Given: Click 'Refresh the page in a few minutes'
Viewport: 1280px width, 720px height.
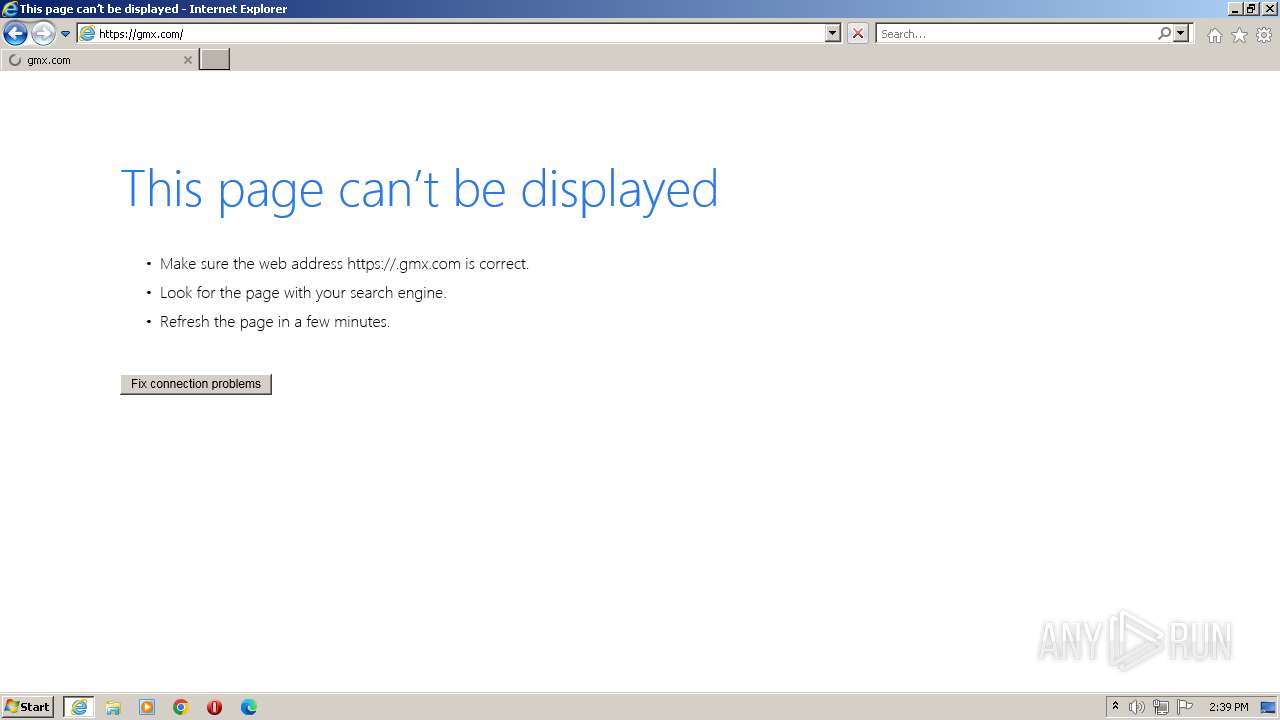Looking at the screenshot, I should (275, 322).
